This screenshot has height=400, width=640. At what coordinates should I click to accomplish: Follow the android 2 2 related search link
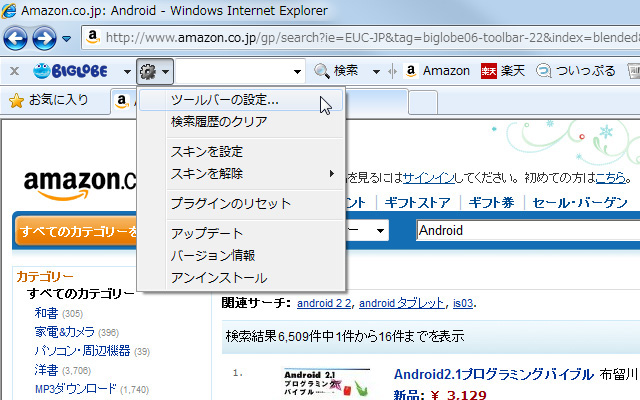324,303
